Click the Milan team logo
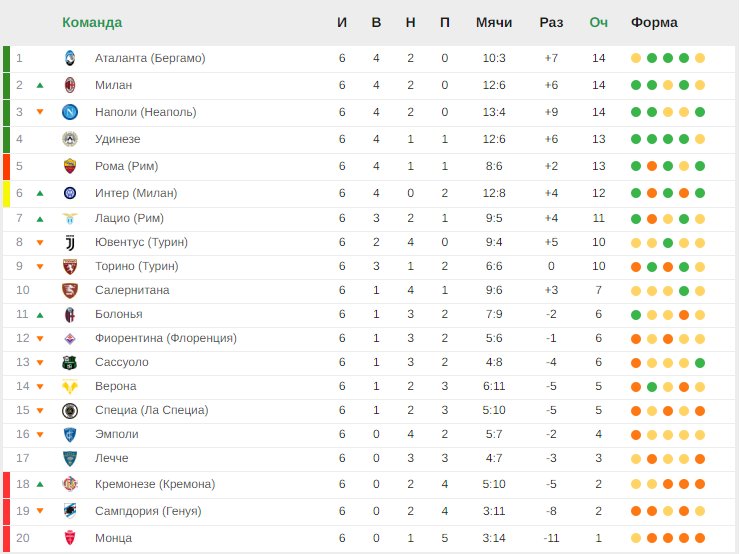The image size is (740, 554). click(70, 85)
